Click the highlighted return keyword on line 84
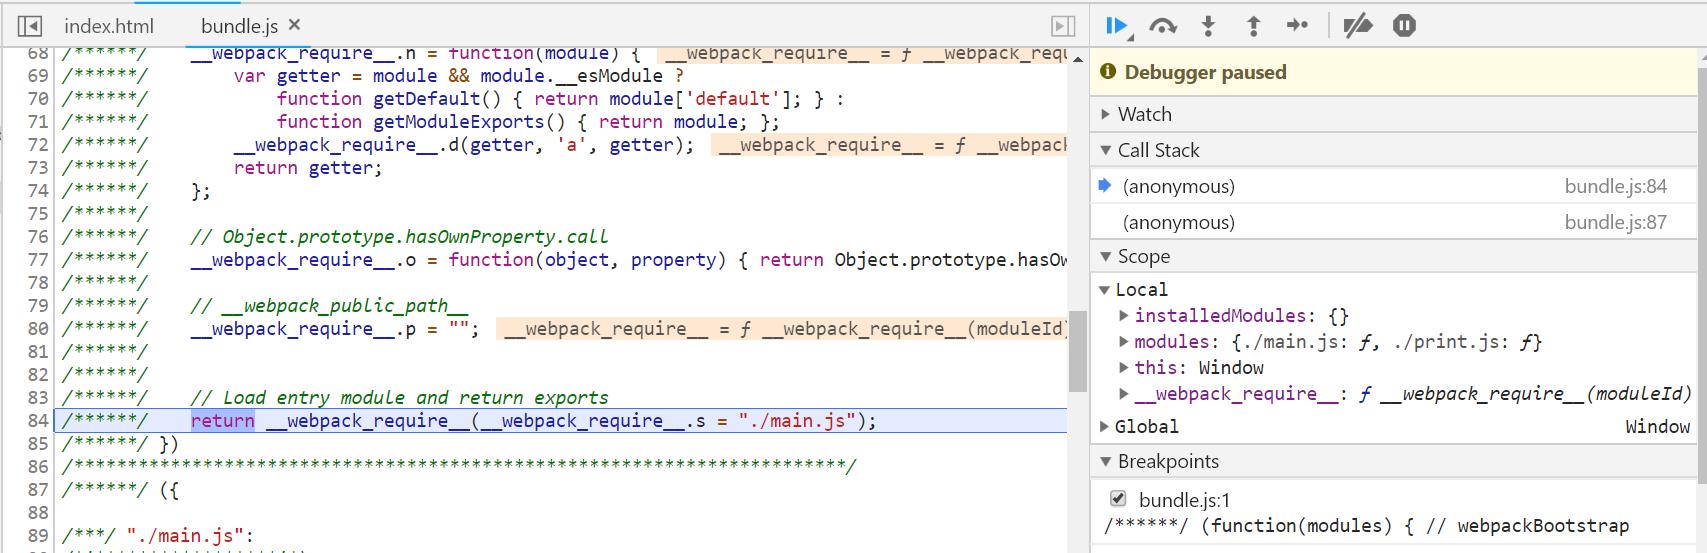Screen dimensions: 1707x553 point(222,420)
